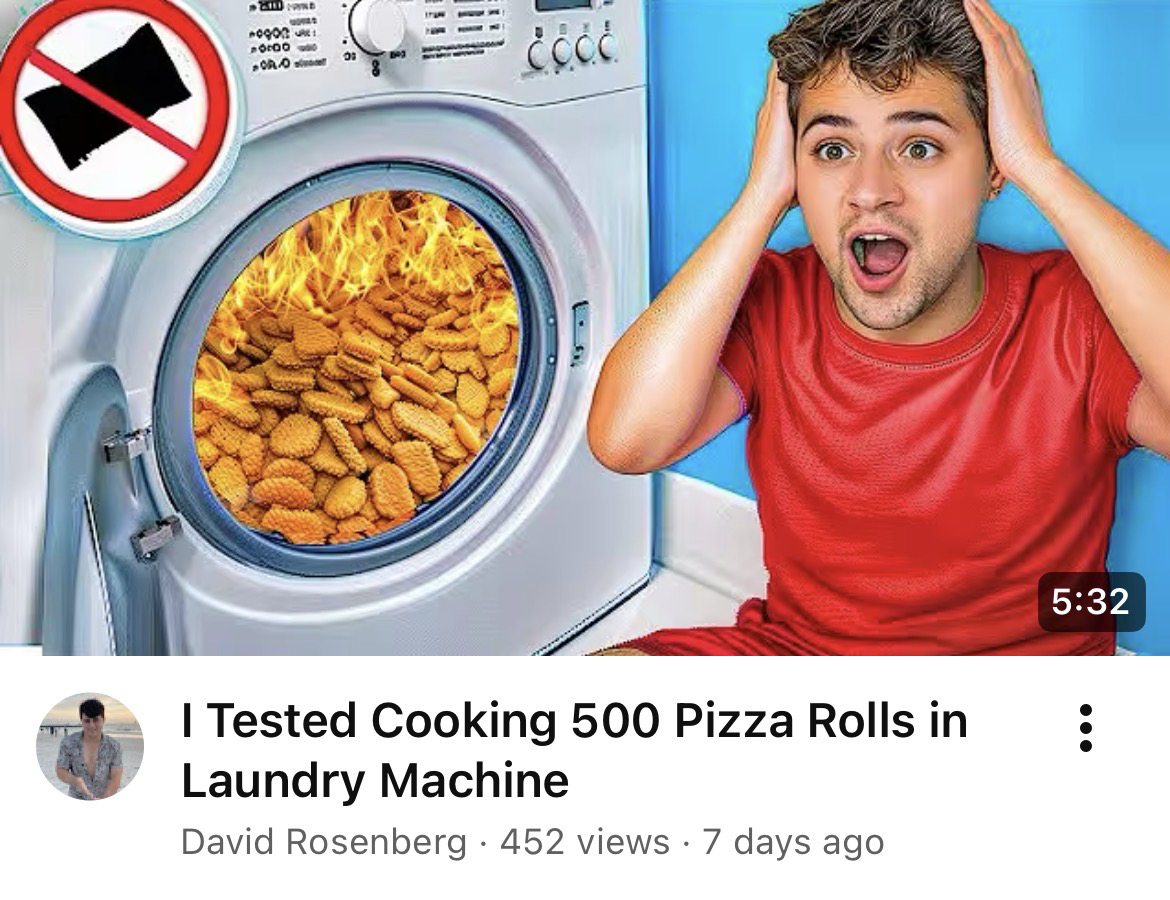
Task: Click the red prohibition sign in thumbnail
Action: 114,108
